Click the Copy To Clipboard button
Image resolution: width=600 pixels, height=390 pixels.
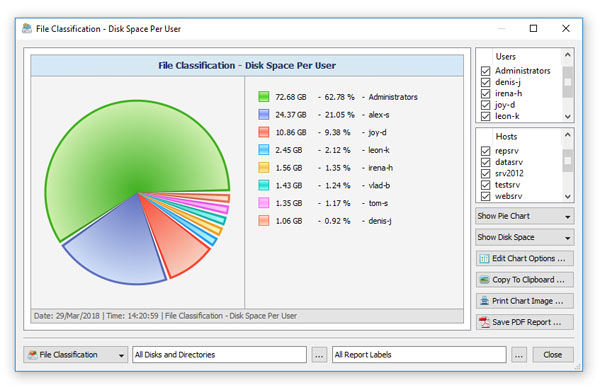525,280
